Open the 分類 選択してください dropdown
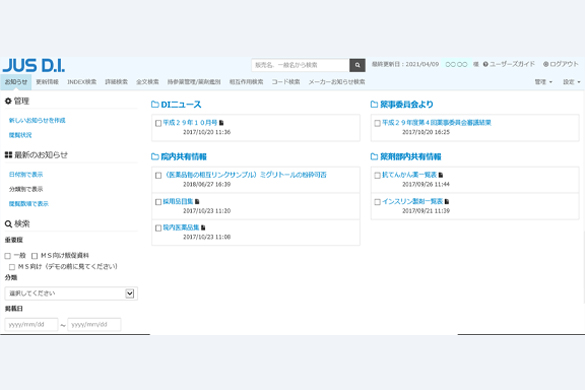 pyautogui.click(x=71, y=293)
